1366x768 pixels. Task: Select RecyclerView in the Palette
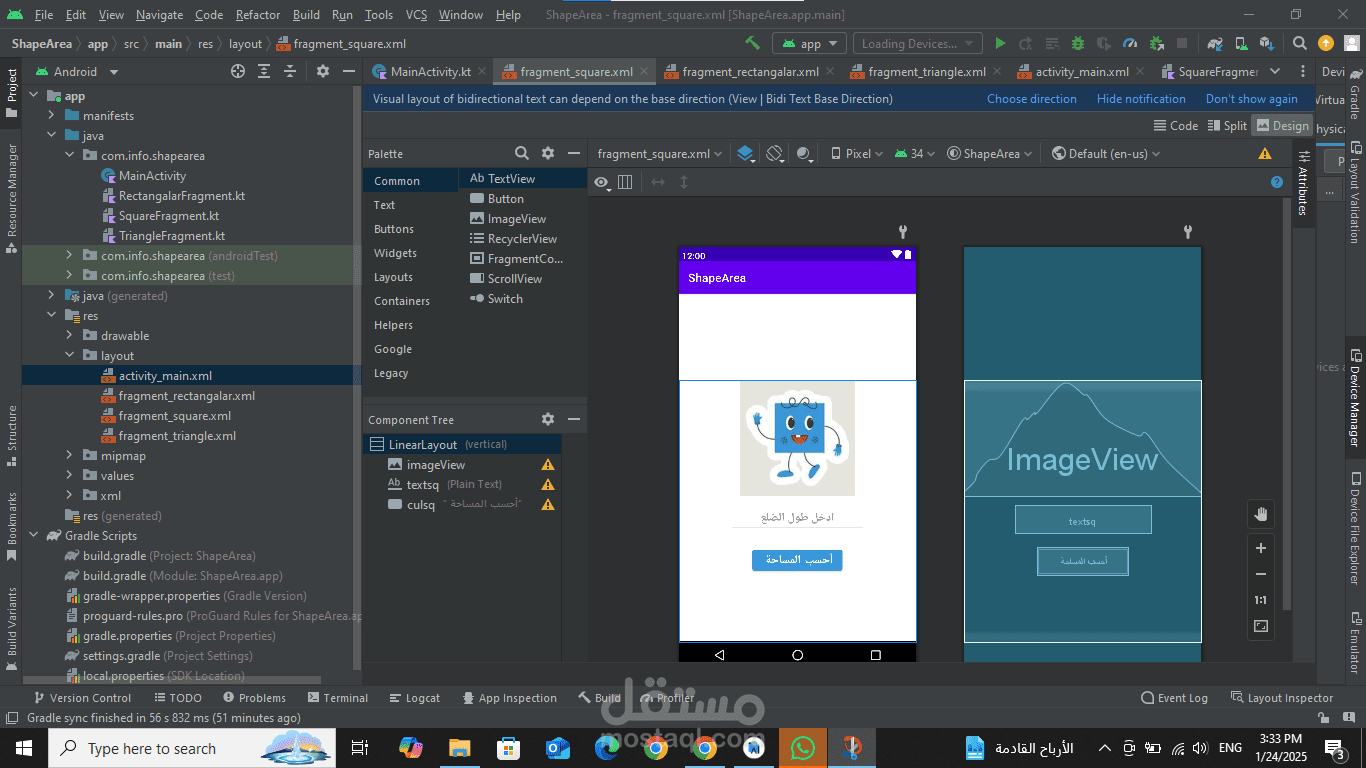[x=522, y=239]
